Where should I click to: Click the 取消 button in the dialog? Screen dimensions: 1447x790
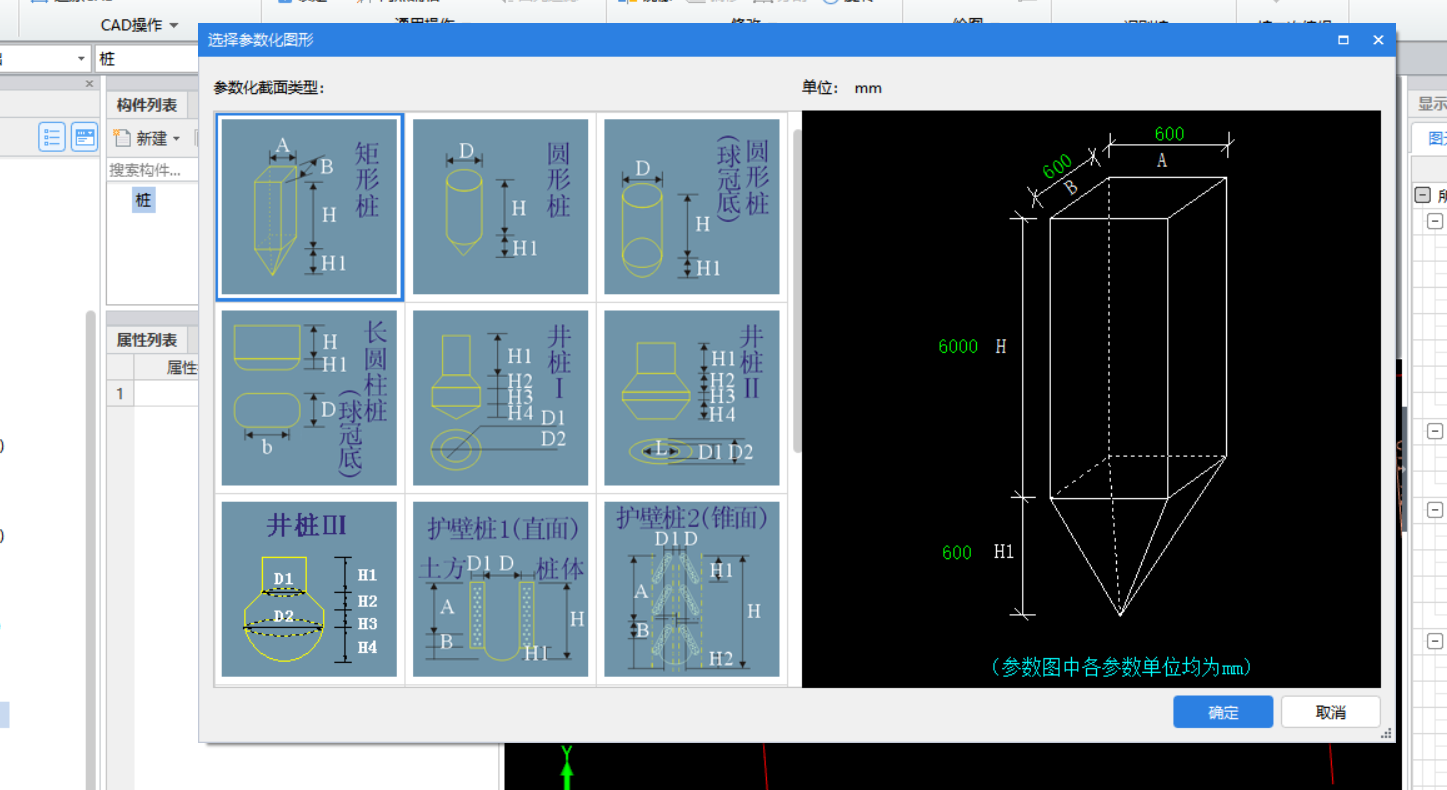click(x=1331, y=712)
